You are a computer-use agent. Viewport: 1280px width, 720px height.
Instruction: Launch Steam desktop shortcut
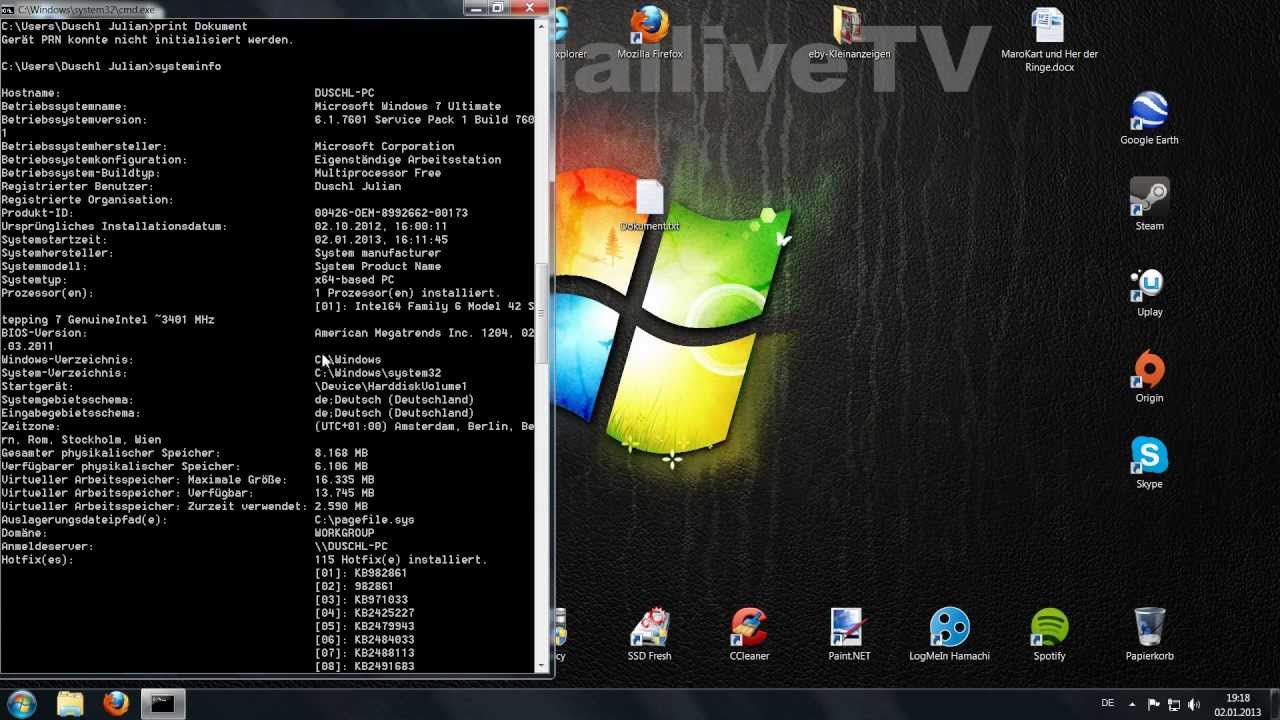[1149, 204]
